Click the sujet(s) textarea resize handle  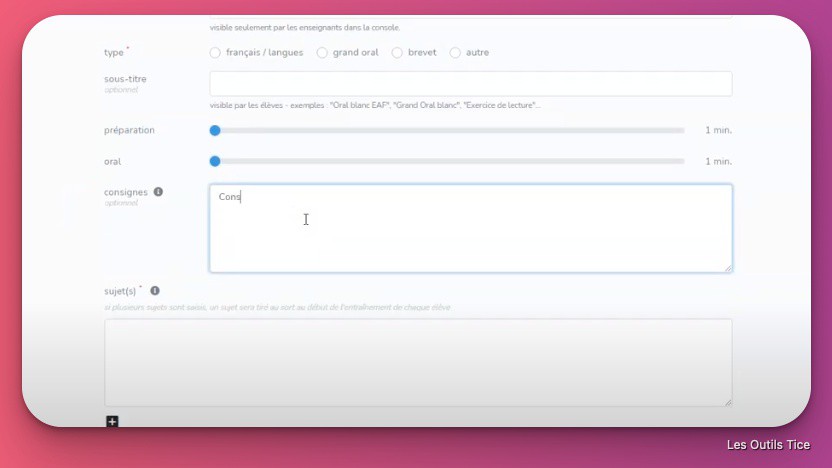pos(728,402)
